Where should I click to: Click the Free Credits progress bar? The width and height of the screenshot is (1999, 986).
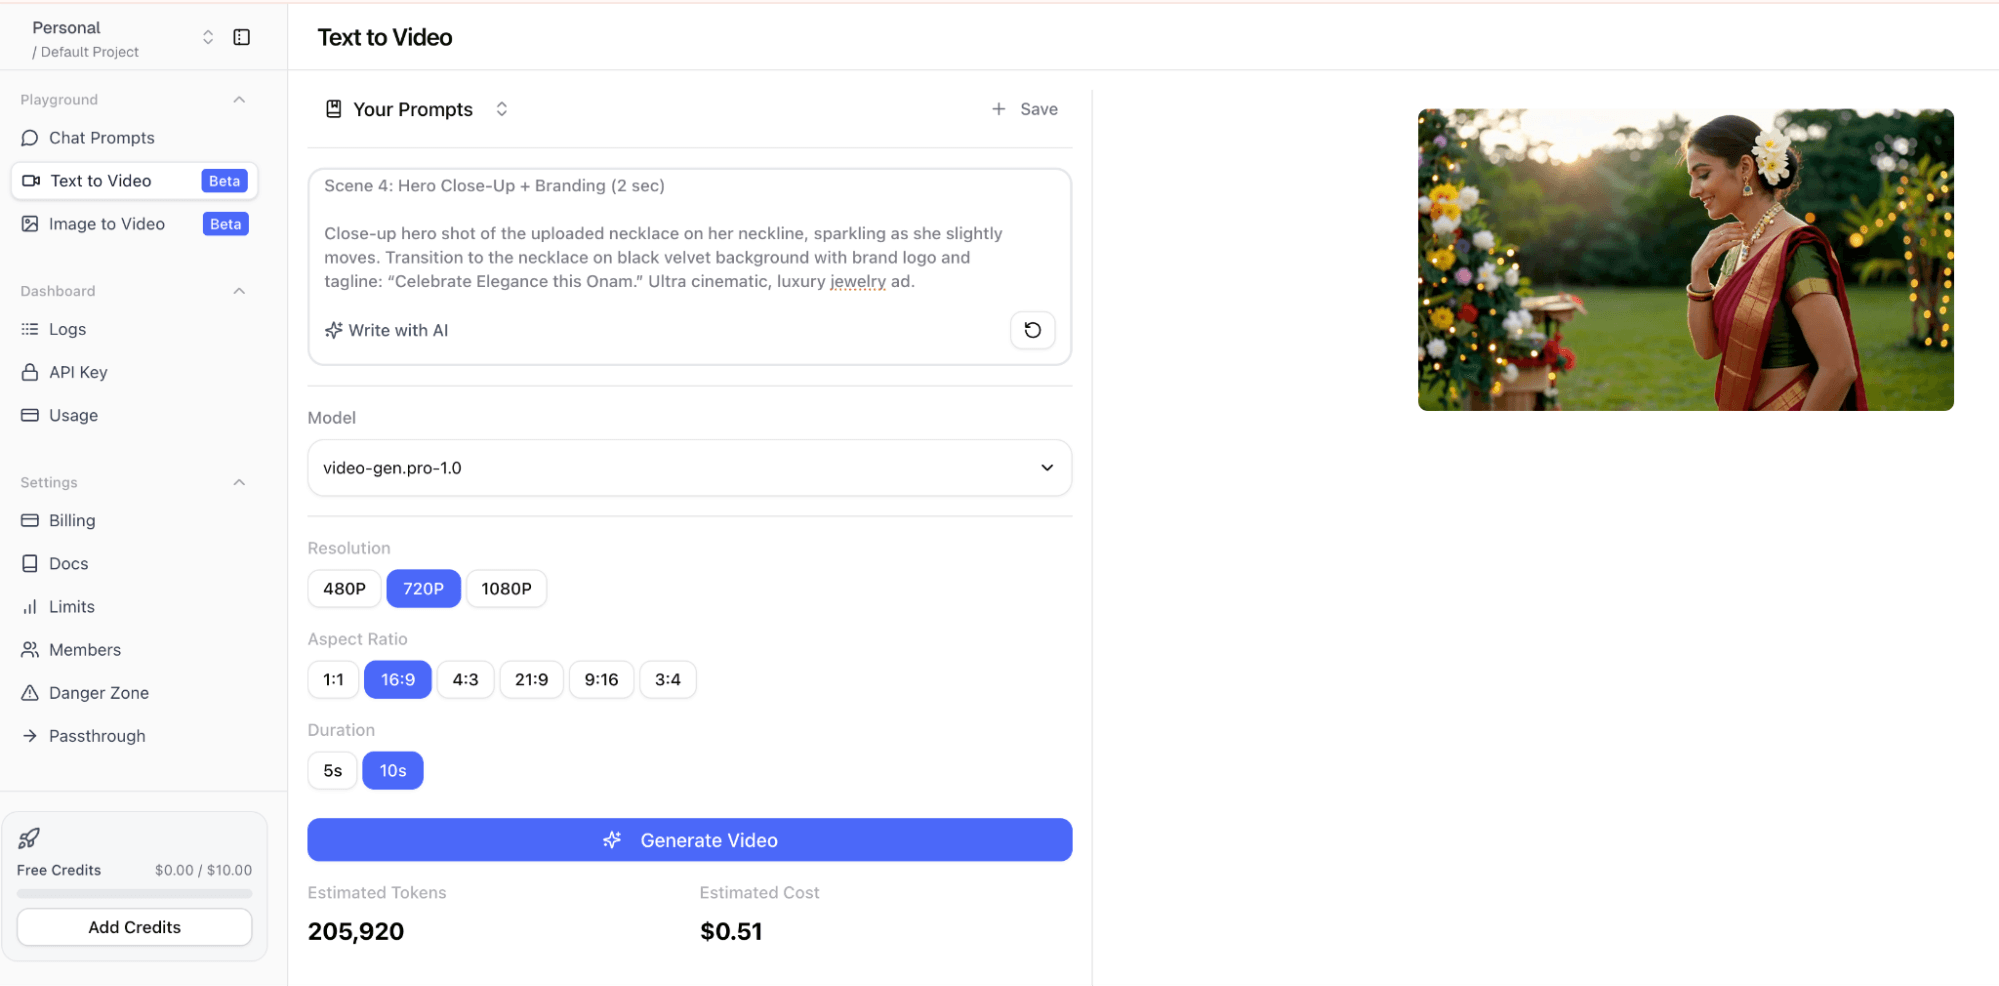(133, 892)
